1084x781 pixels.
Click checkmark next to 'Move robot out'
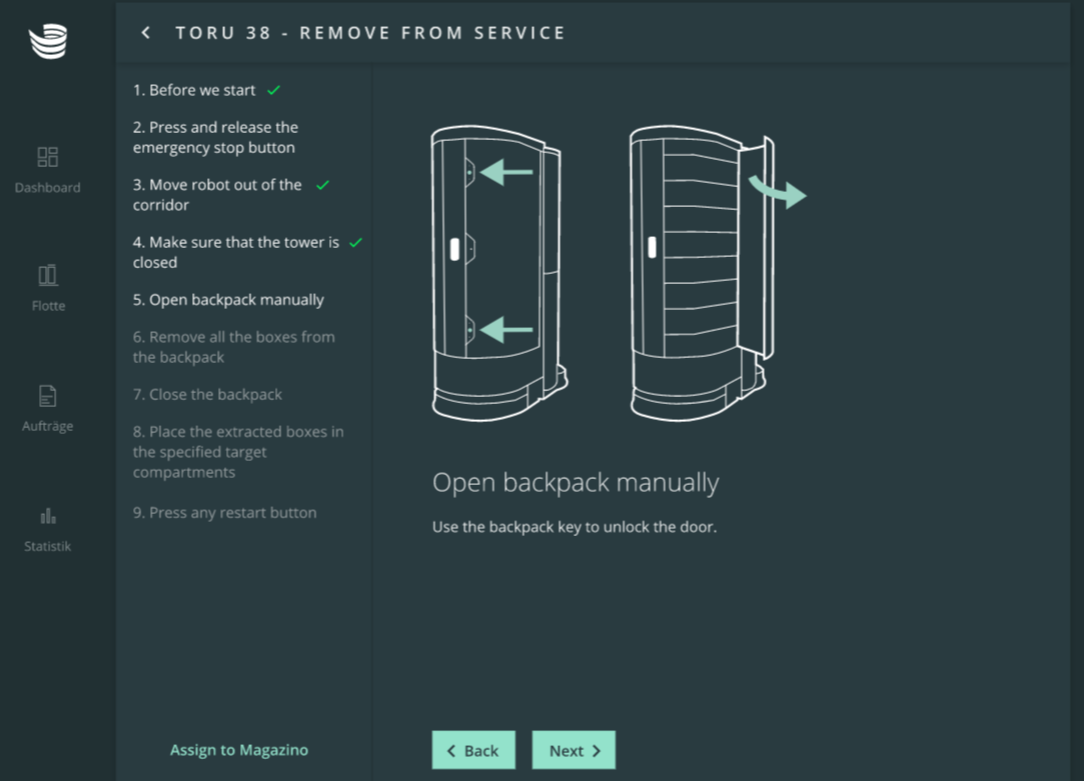click(322, 185)
